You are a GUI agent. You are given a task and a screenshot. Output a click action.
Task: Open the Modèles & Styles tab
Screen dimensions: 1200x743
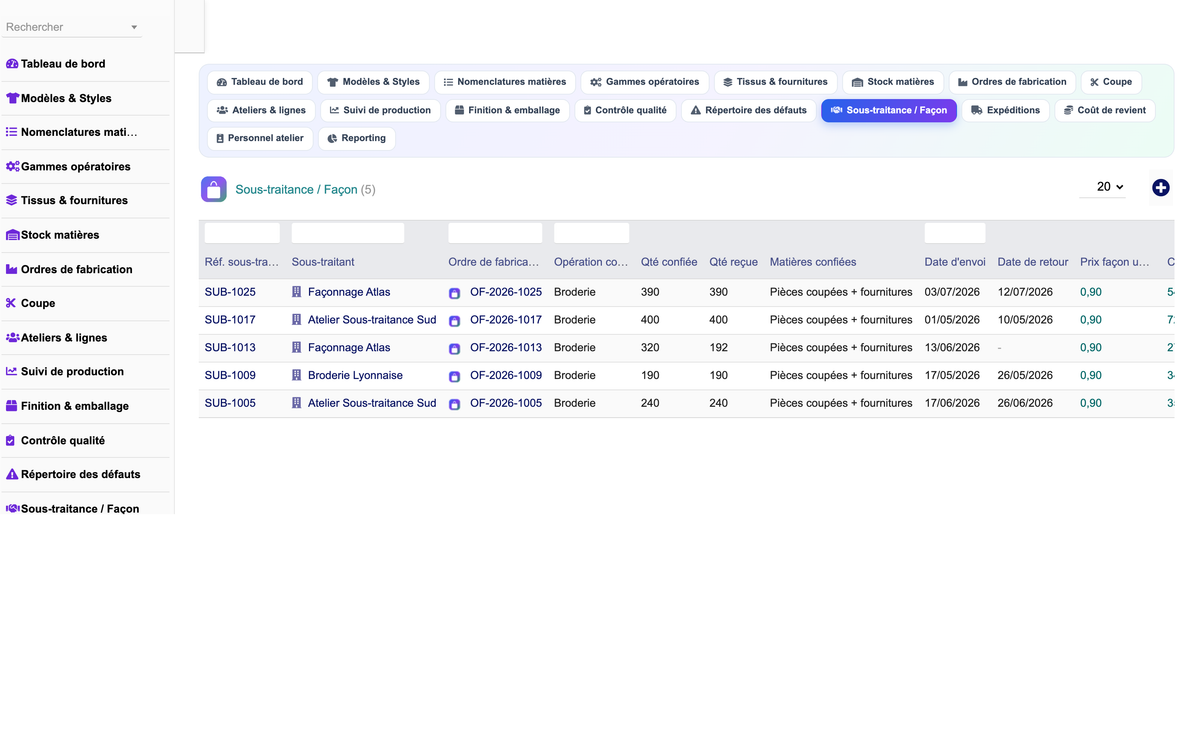click(x=373, y=82)
